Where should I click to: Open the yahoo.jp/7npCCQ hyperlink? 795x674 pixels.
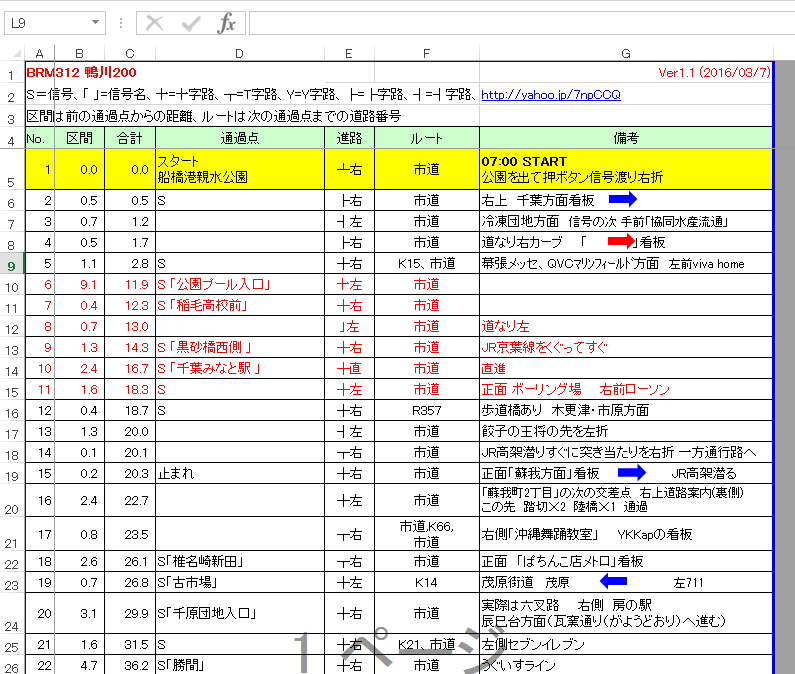(x=551, y=95)
